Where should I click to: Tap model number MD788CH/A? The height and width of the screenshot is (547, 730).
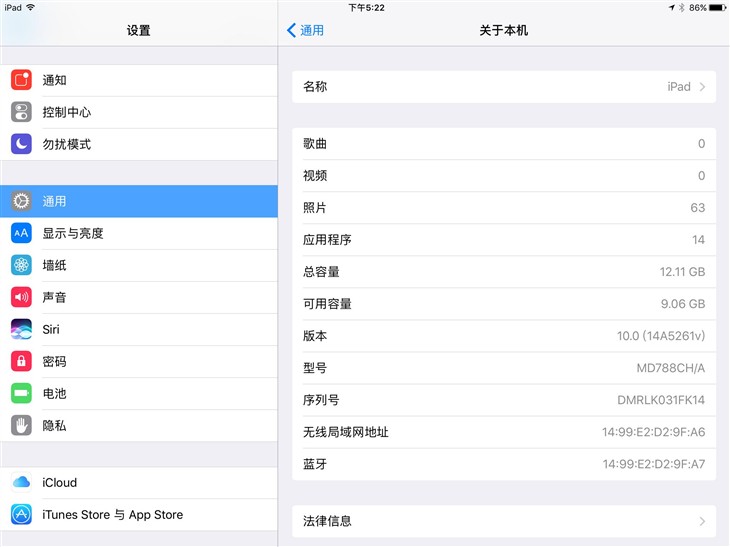(671, 368)
